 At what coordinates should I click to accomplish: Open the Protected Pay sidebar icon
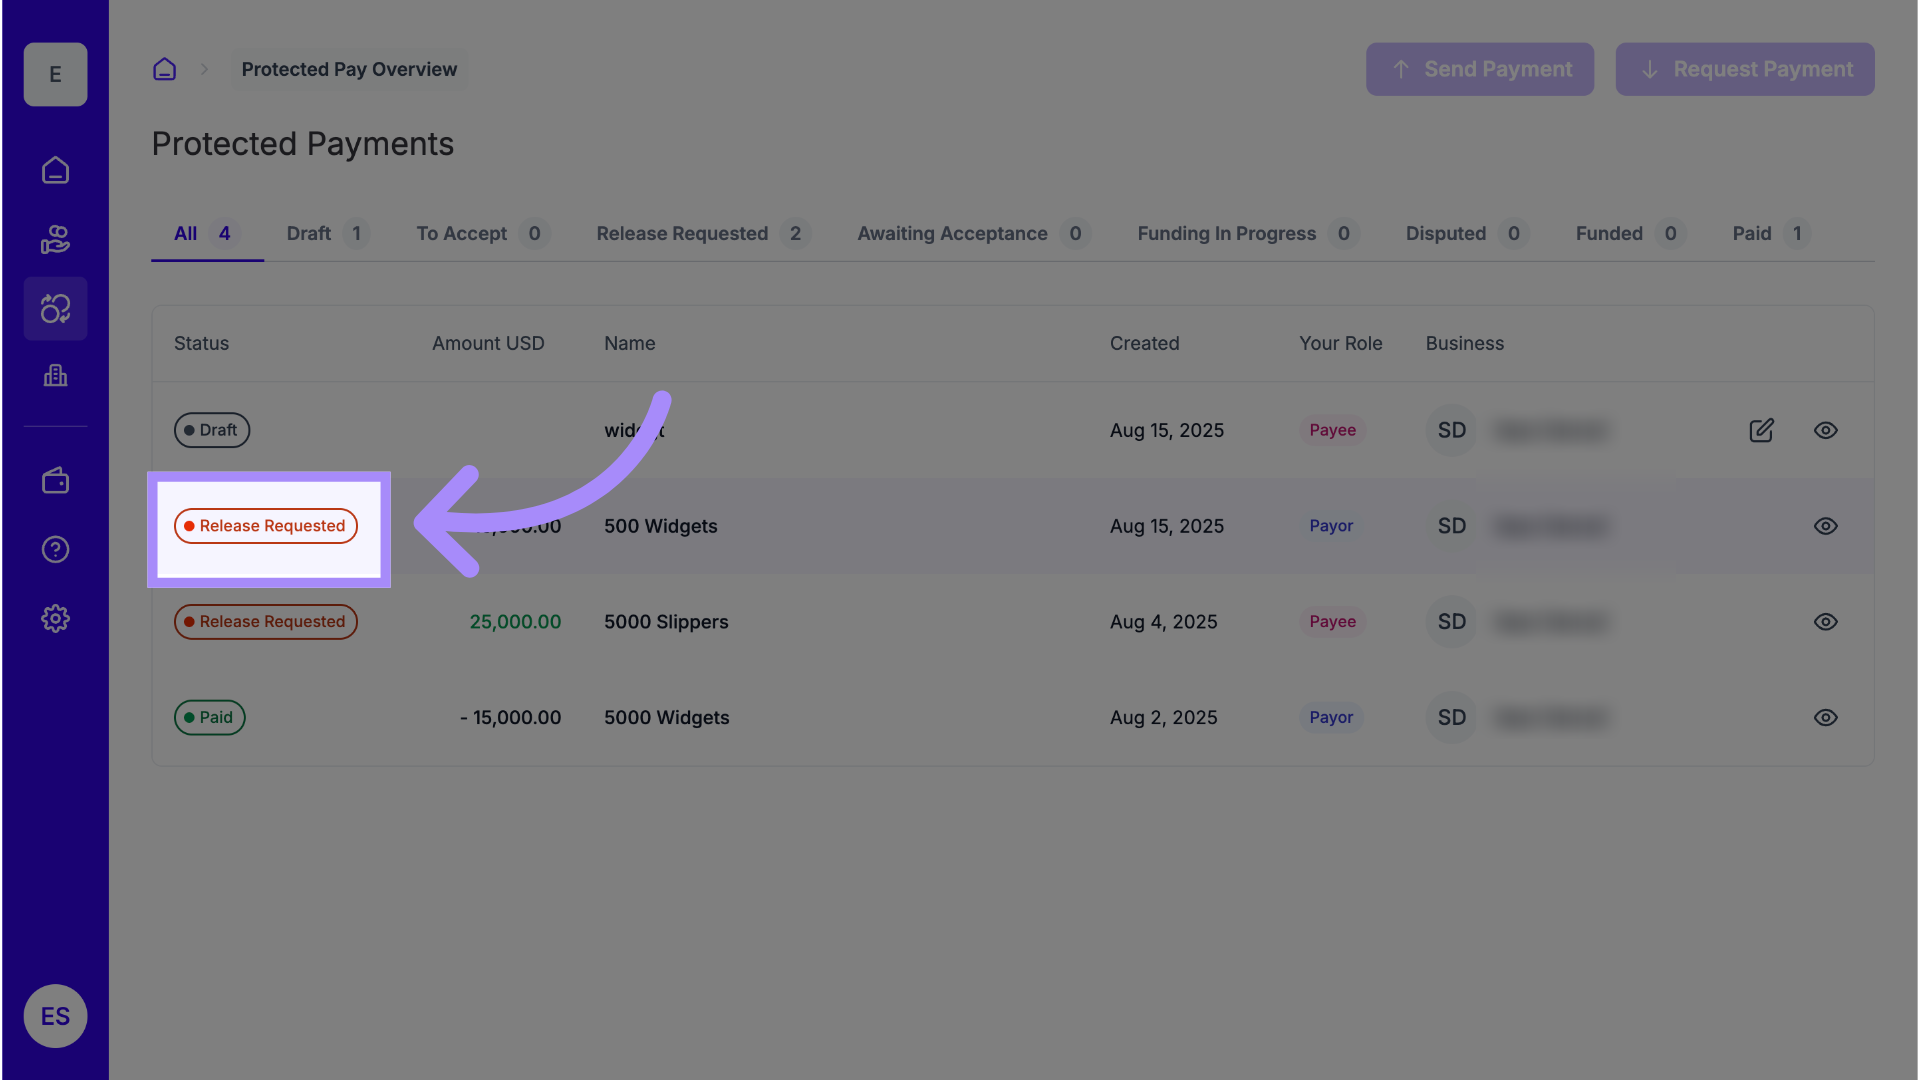pos(55,309)
